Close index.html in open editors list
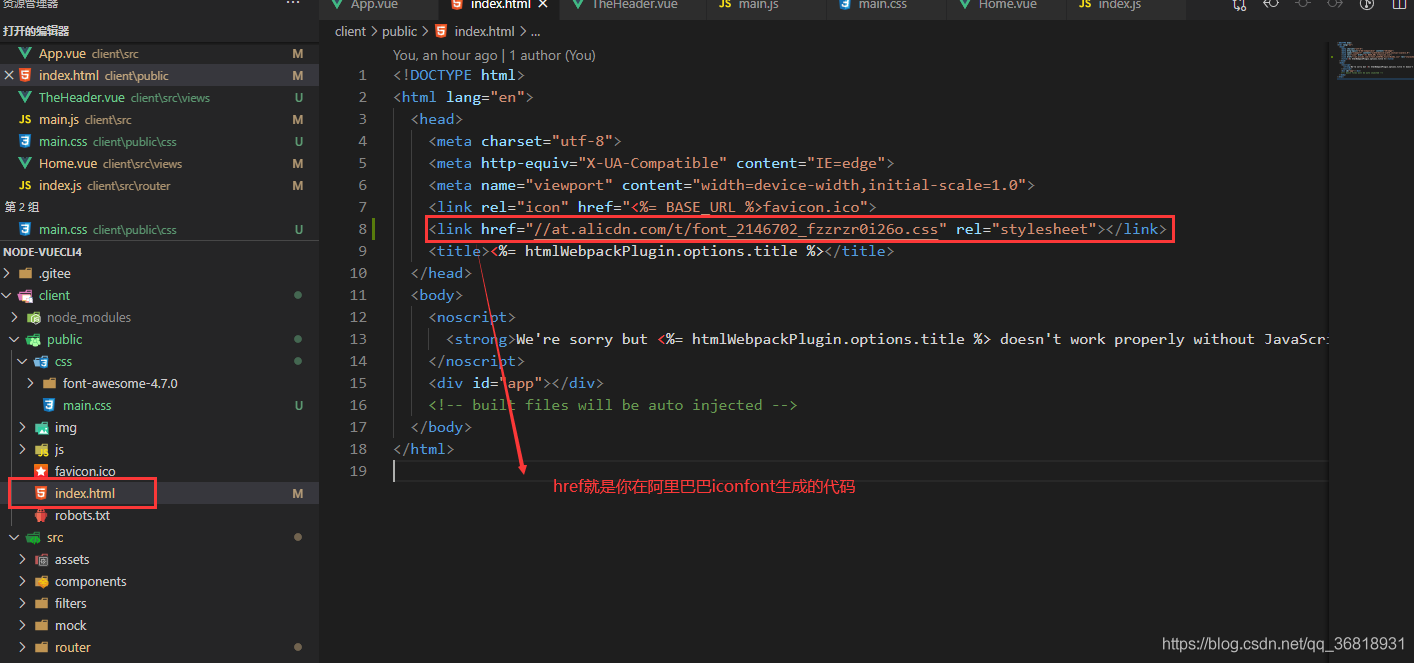This screenshot has height=663, width=1414. [x=10, y=75]
